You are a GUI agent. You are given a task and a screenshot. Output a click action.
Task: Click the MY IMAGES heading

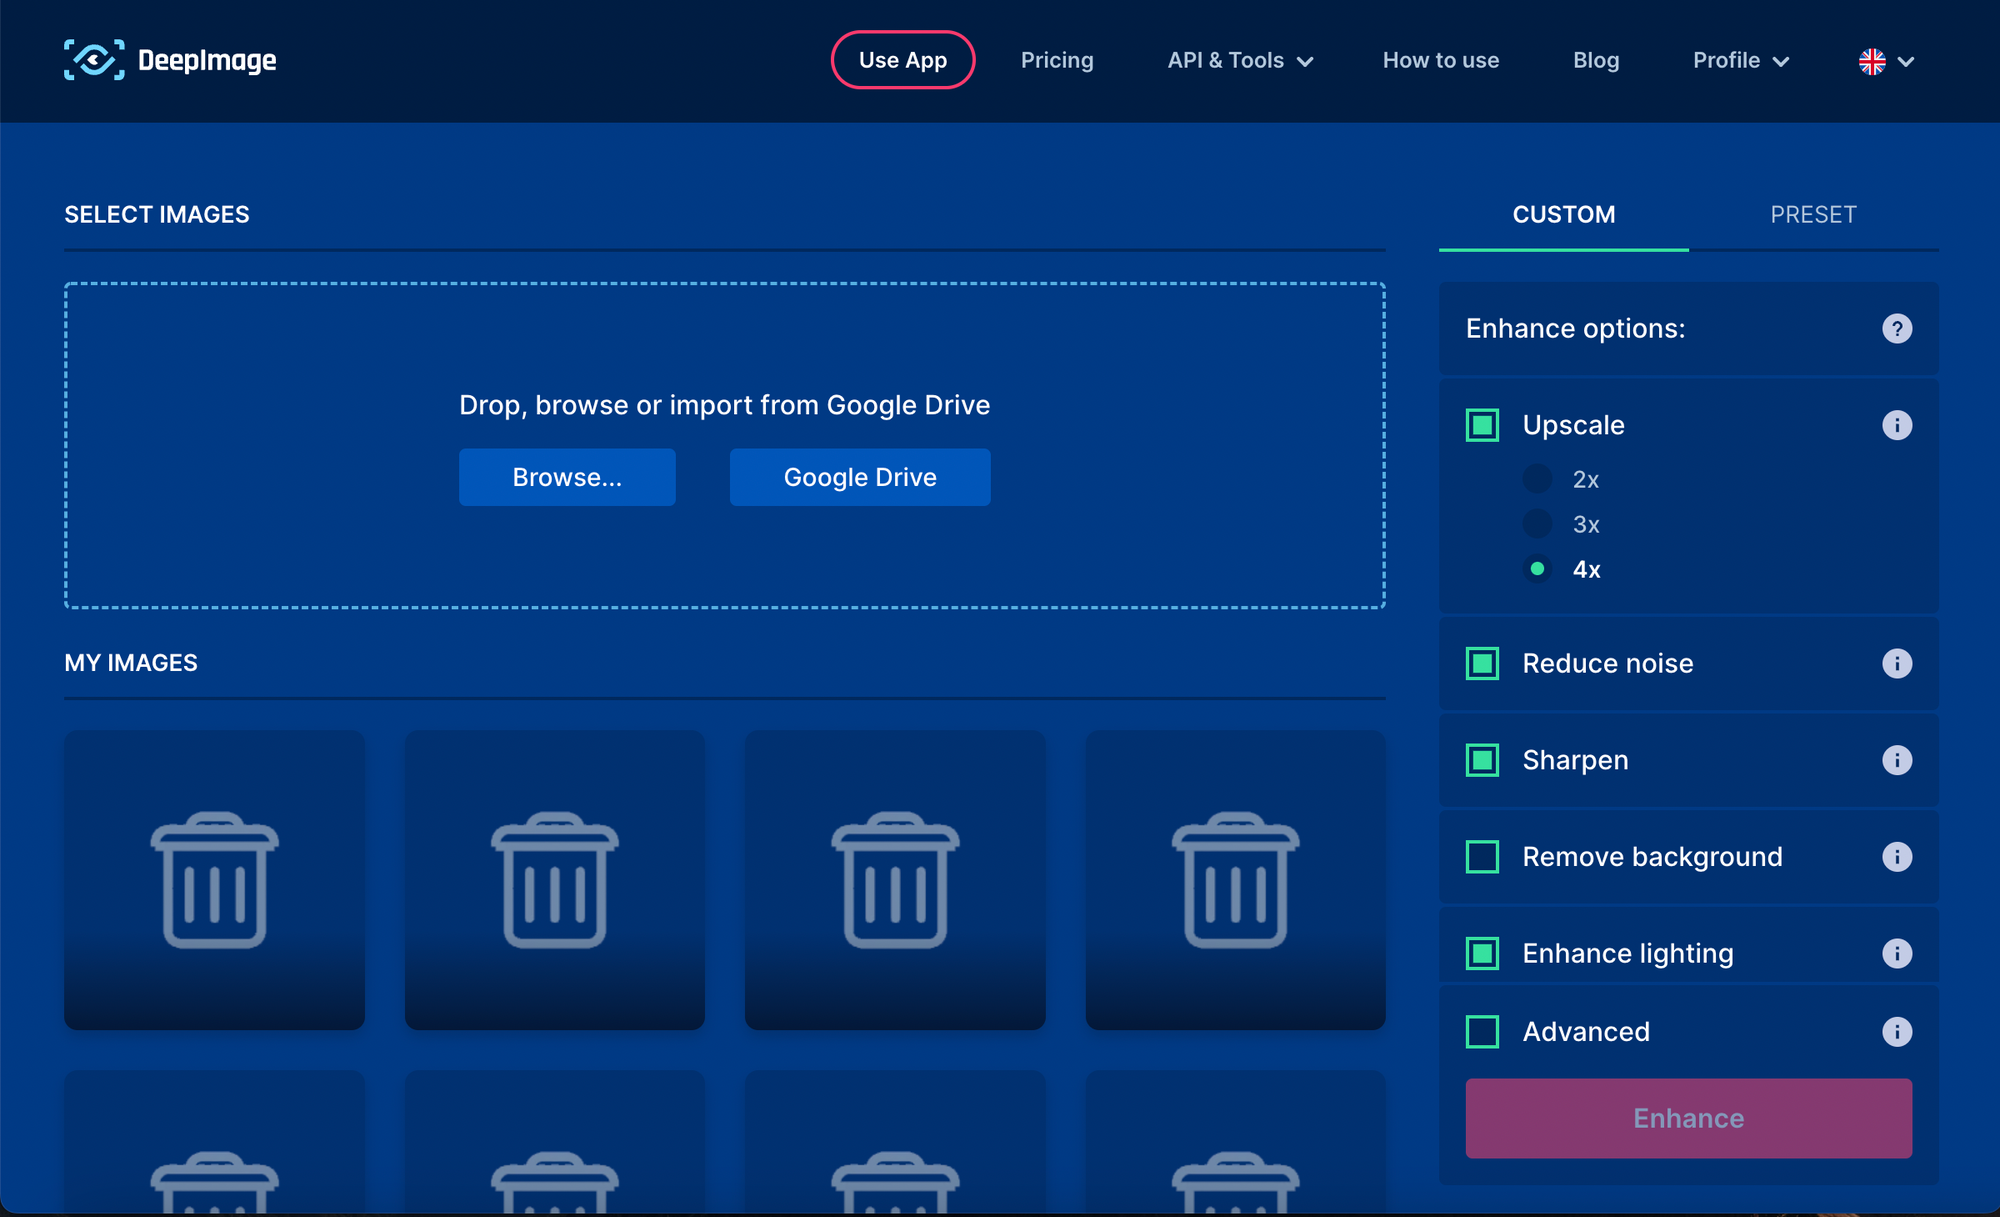(x=131, y=663)
